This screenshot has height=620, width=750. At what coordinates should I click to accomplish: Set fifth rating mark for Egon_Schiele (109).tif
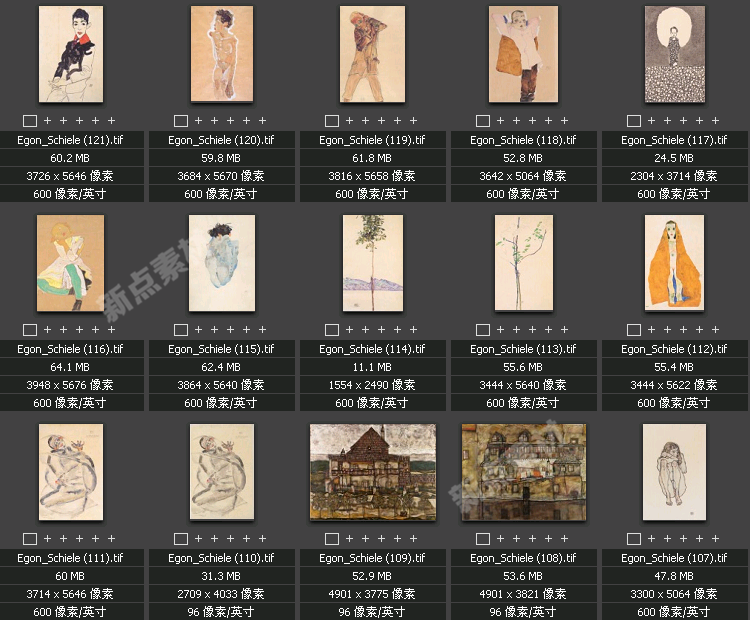tap(414, 539)
